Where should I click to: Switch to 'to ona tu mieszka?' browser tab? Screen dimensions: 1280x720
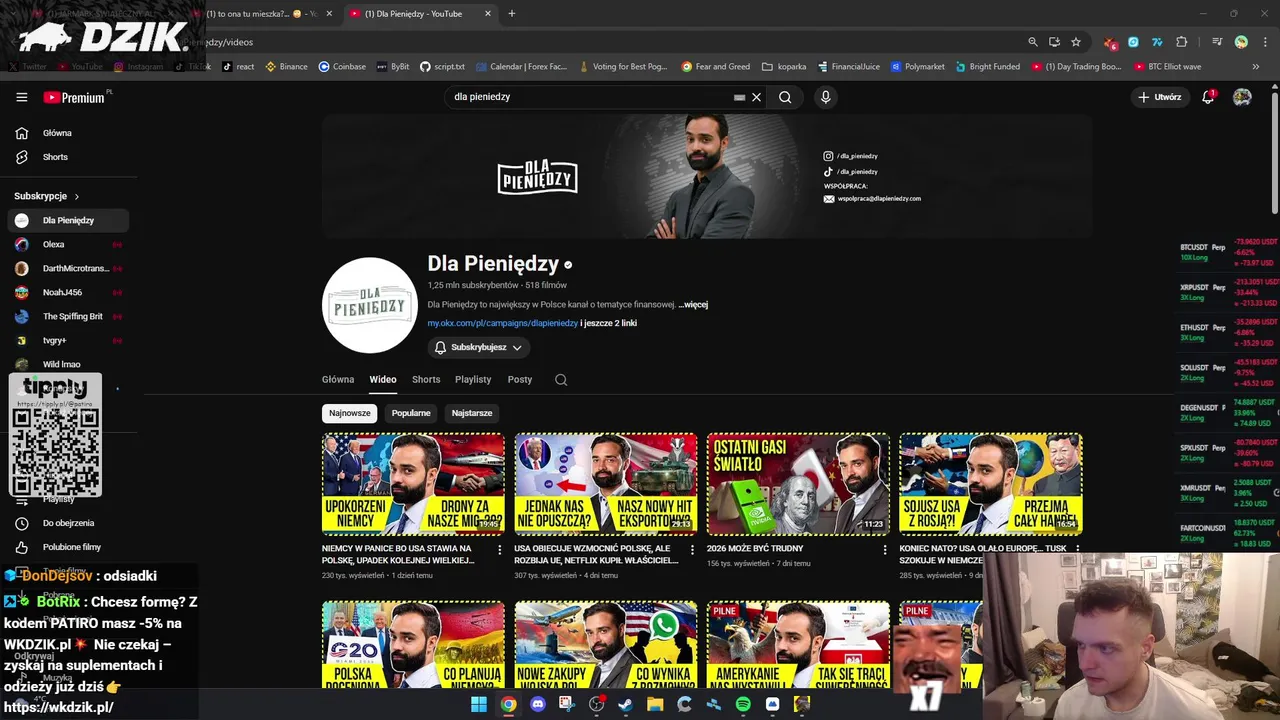click(x=262, y=14)
